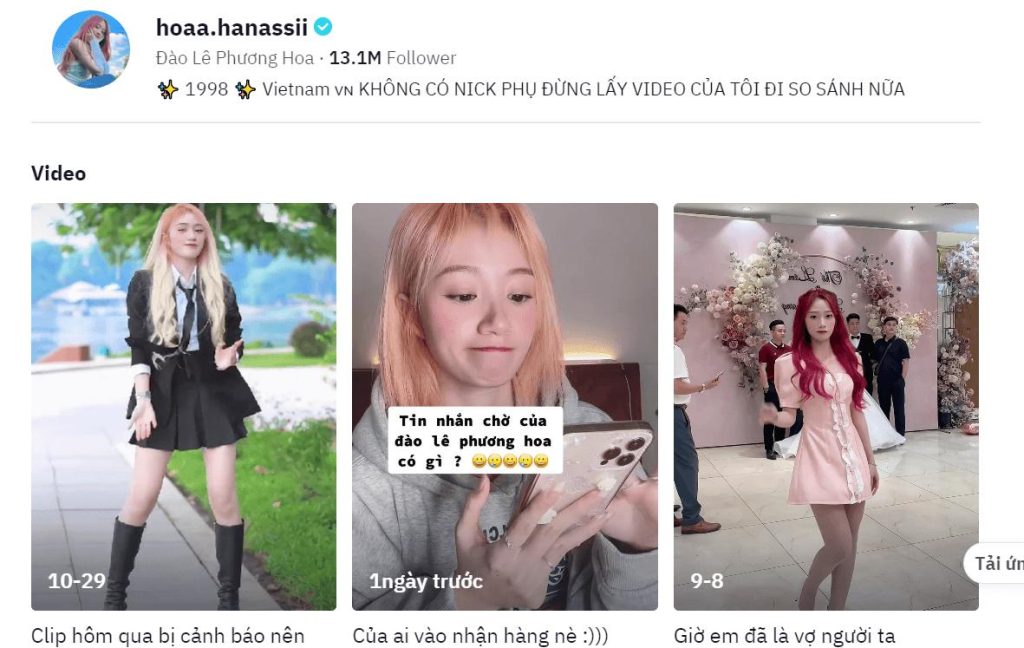Click the hoaa.hanassii profile avatar
Screen dimensions: 1024x648
point(91,49)
